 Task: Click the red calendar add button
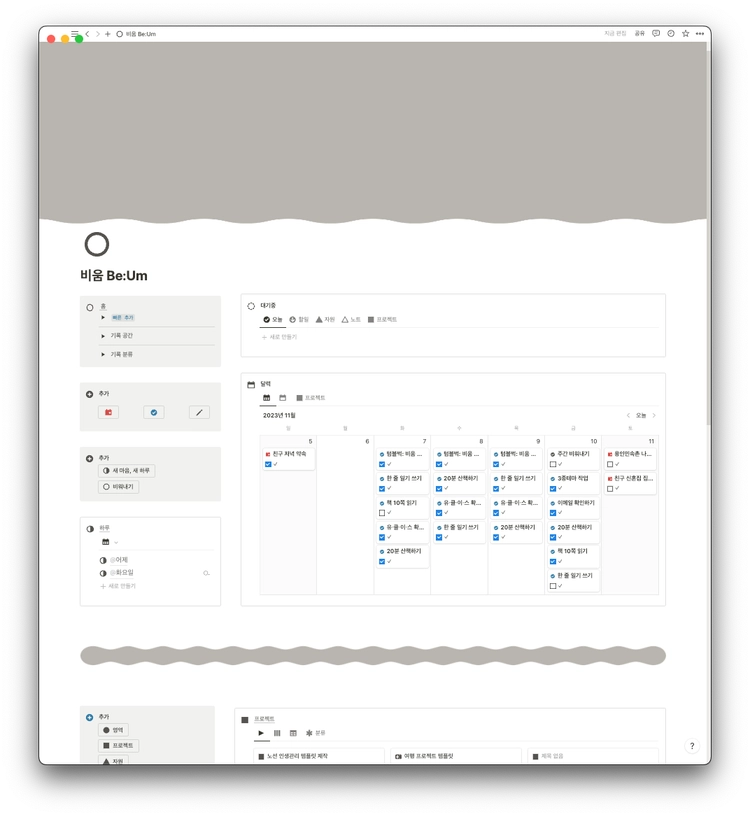(x=108, y=412)
